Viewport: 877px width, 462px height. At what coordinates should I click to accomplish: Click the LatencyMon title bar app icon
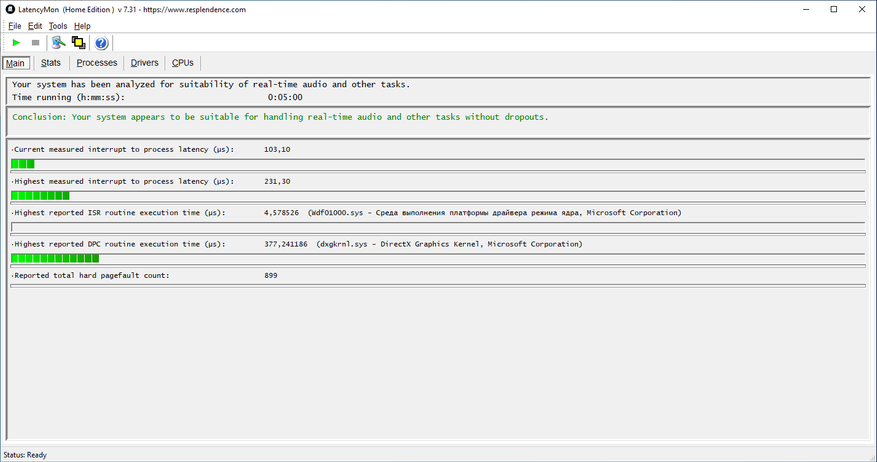(x=9, y=9)
